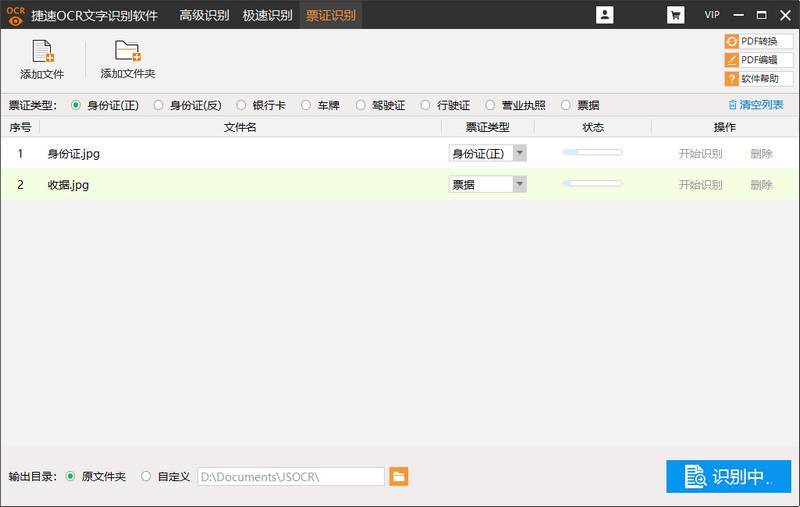Image resolution: width=800 pixels, height=507 pixels.
Task: Click the 添加文件 add file icon
Action: point(42,51)
